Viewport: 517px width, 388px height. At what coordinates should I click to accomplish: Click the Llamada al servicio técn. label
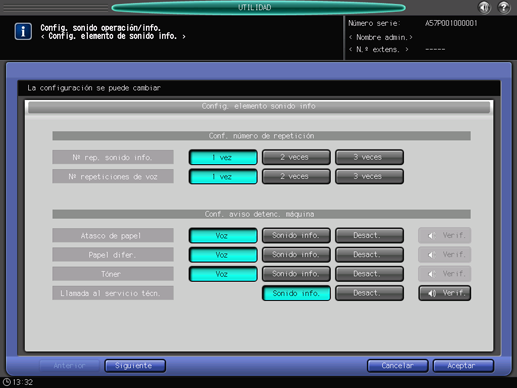[x=113, y=293]
